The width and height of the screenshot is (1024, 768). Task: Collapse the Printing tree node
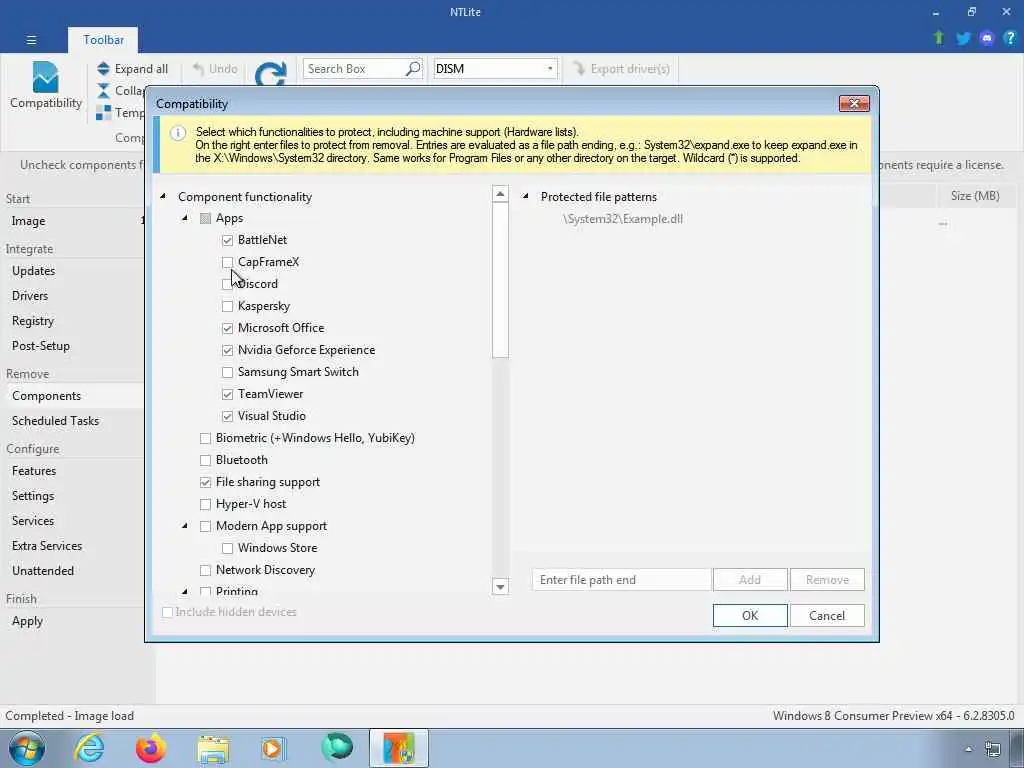pyautogui.click(x=185, y=591)
